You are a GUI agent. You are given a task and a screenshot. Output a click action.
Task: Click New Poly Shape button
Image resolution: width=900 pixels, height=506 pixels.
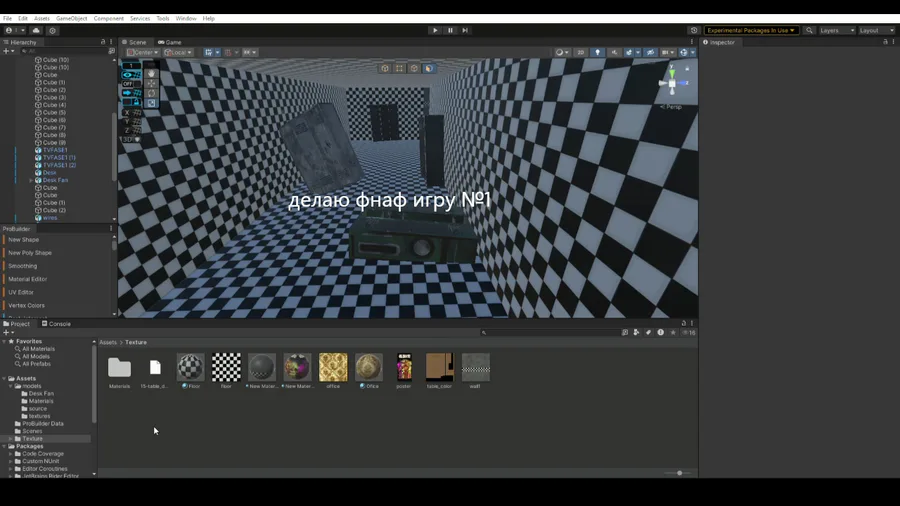(x=30, y=253)
